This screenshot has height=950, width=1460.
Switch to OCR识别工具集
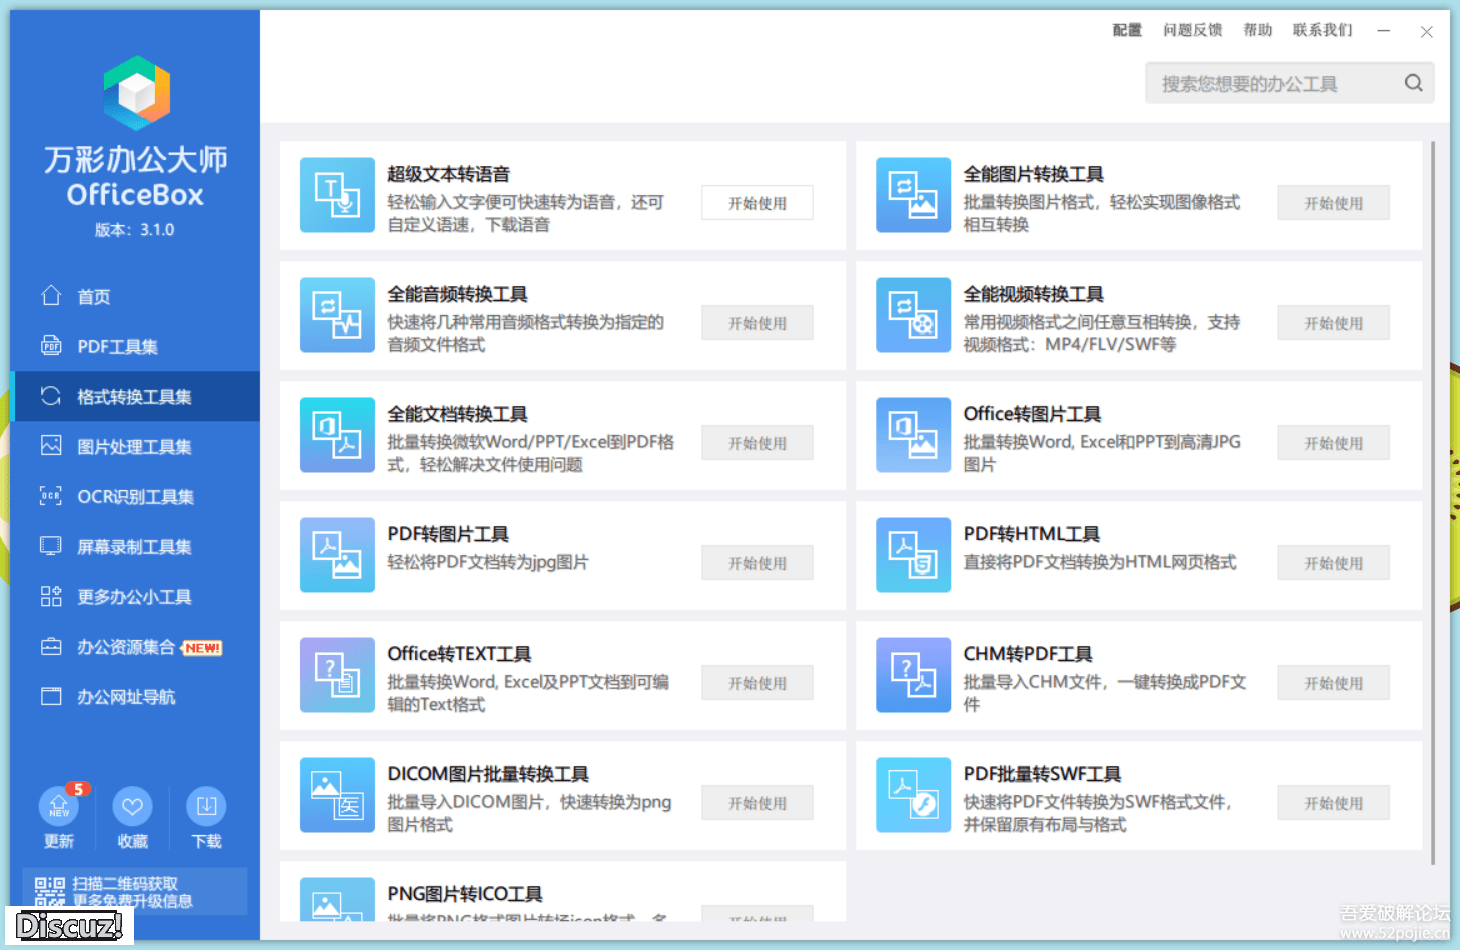coord(135,496)
